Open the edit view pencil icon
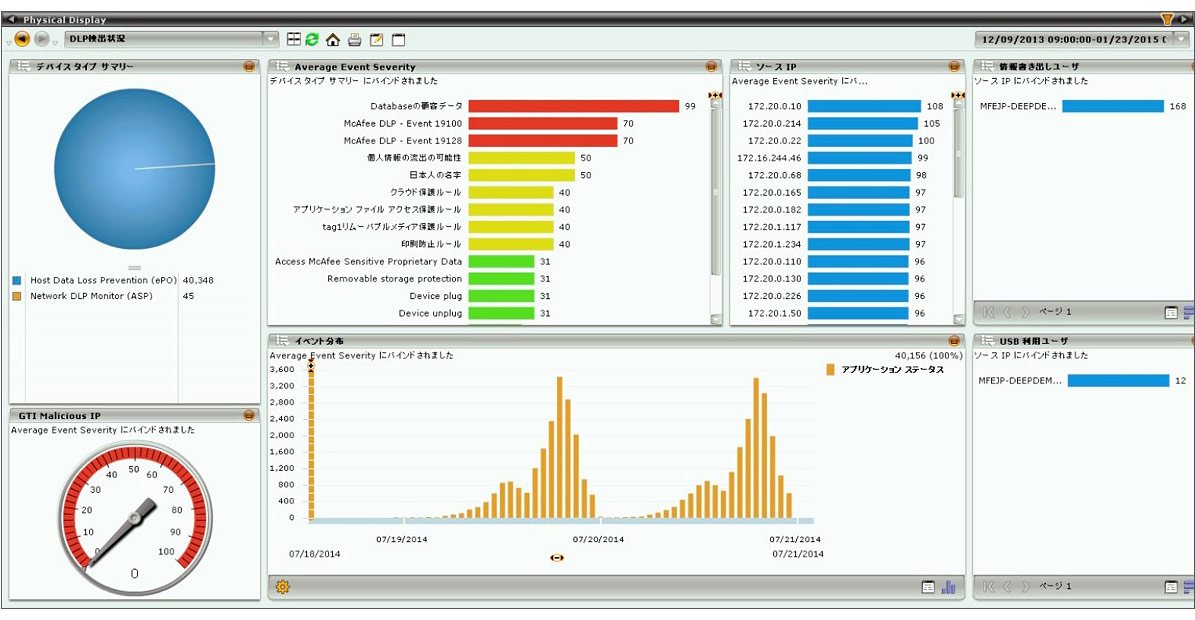 pos(376,40)
